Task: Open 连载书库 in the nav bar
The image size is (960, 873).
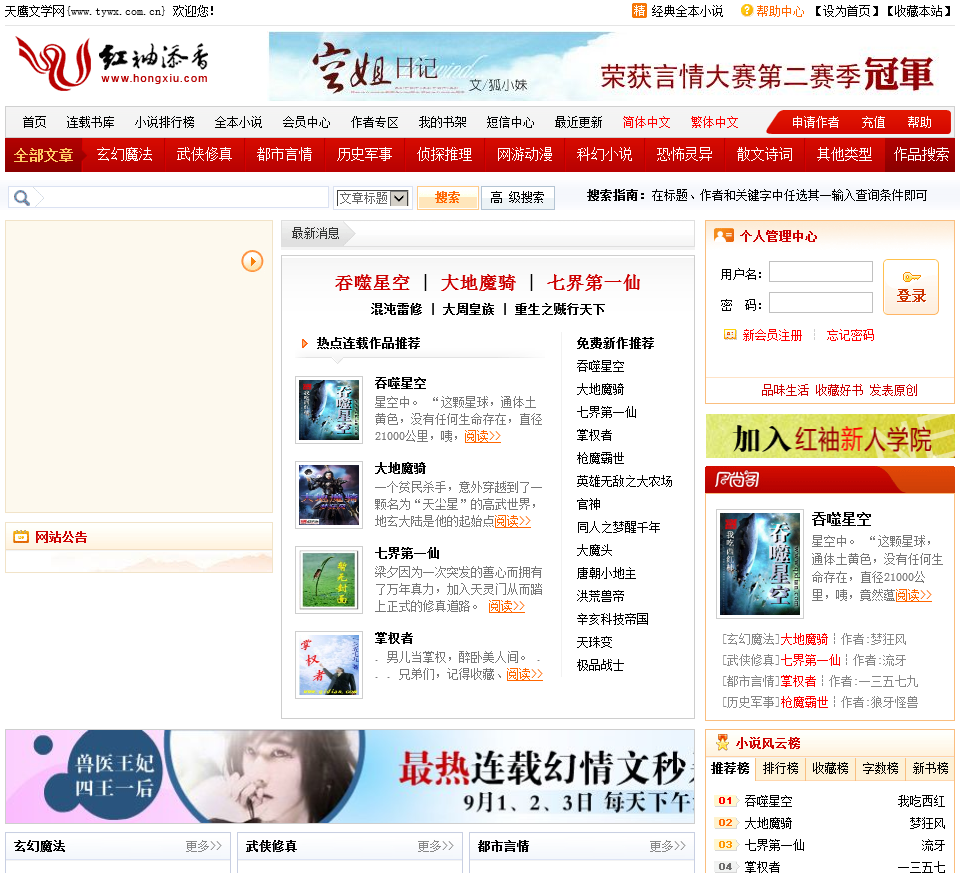Action: tap(91, 122)
